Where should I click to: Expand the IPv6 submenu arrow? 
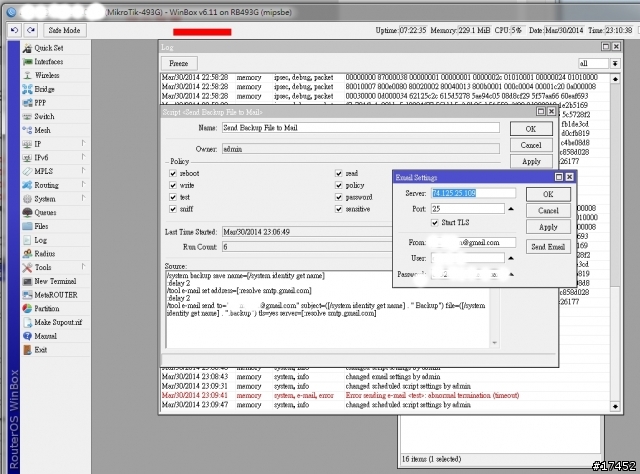(83, 157)
